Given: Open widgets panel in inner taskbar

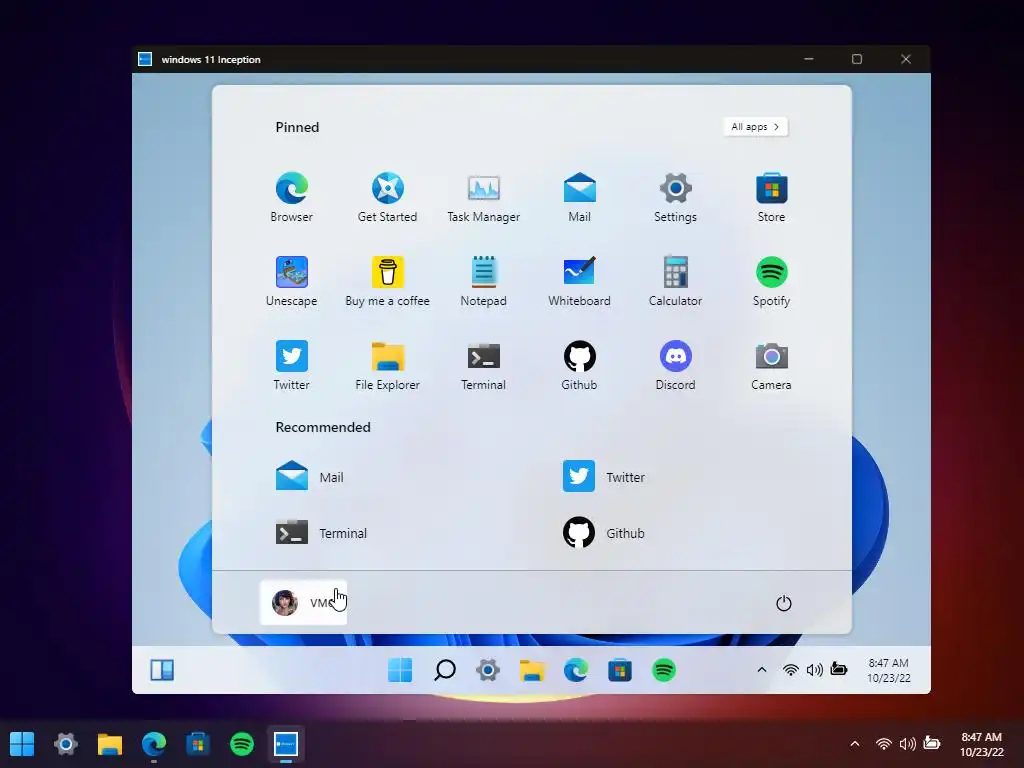Looking at the screenshot, I should tap(162, 670).
